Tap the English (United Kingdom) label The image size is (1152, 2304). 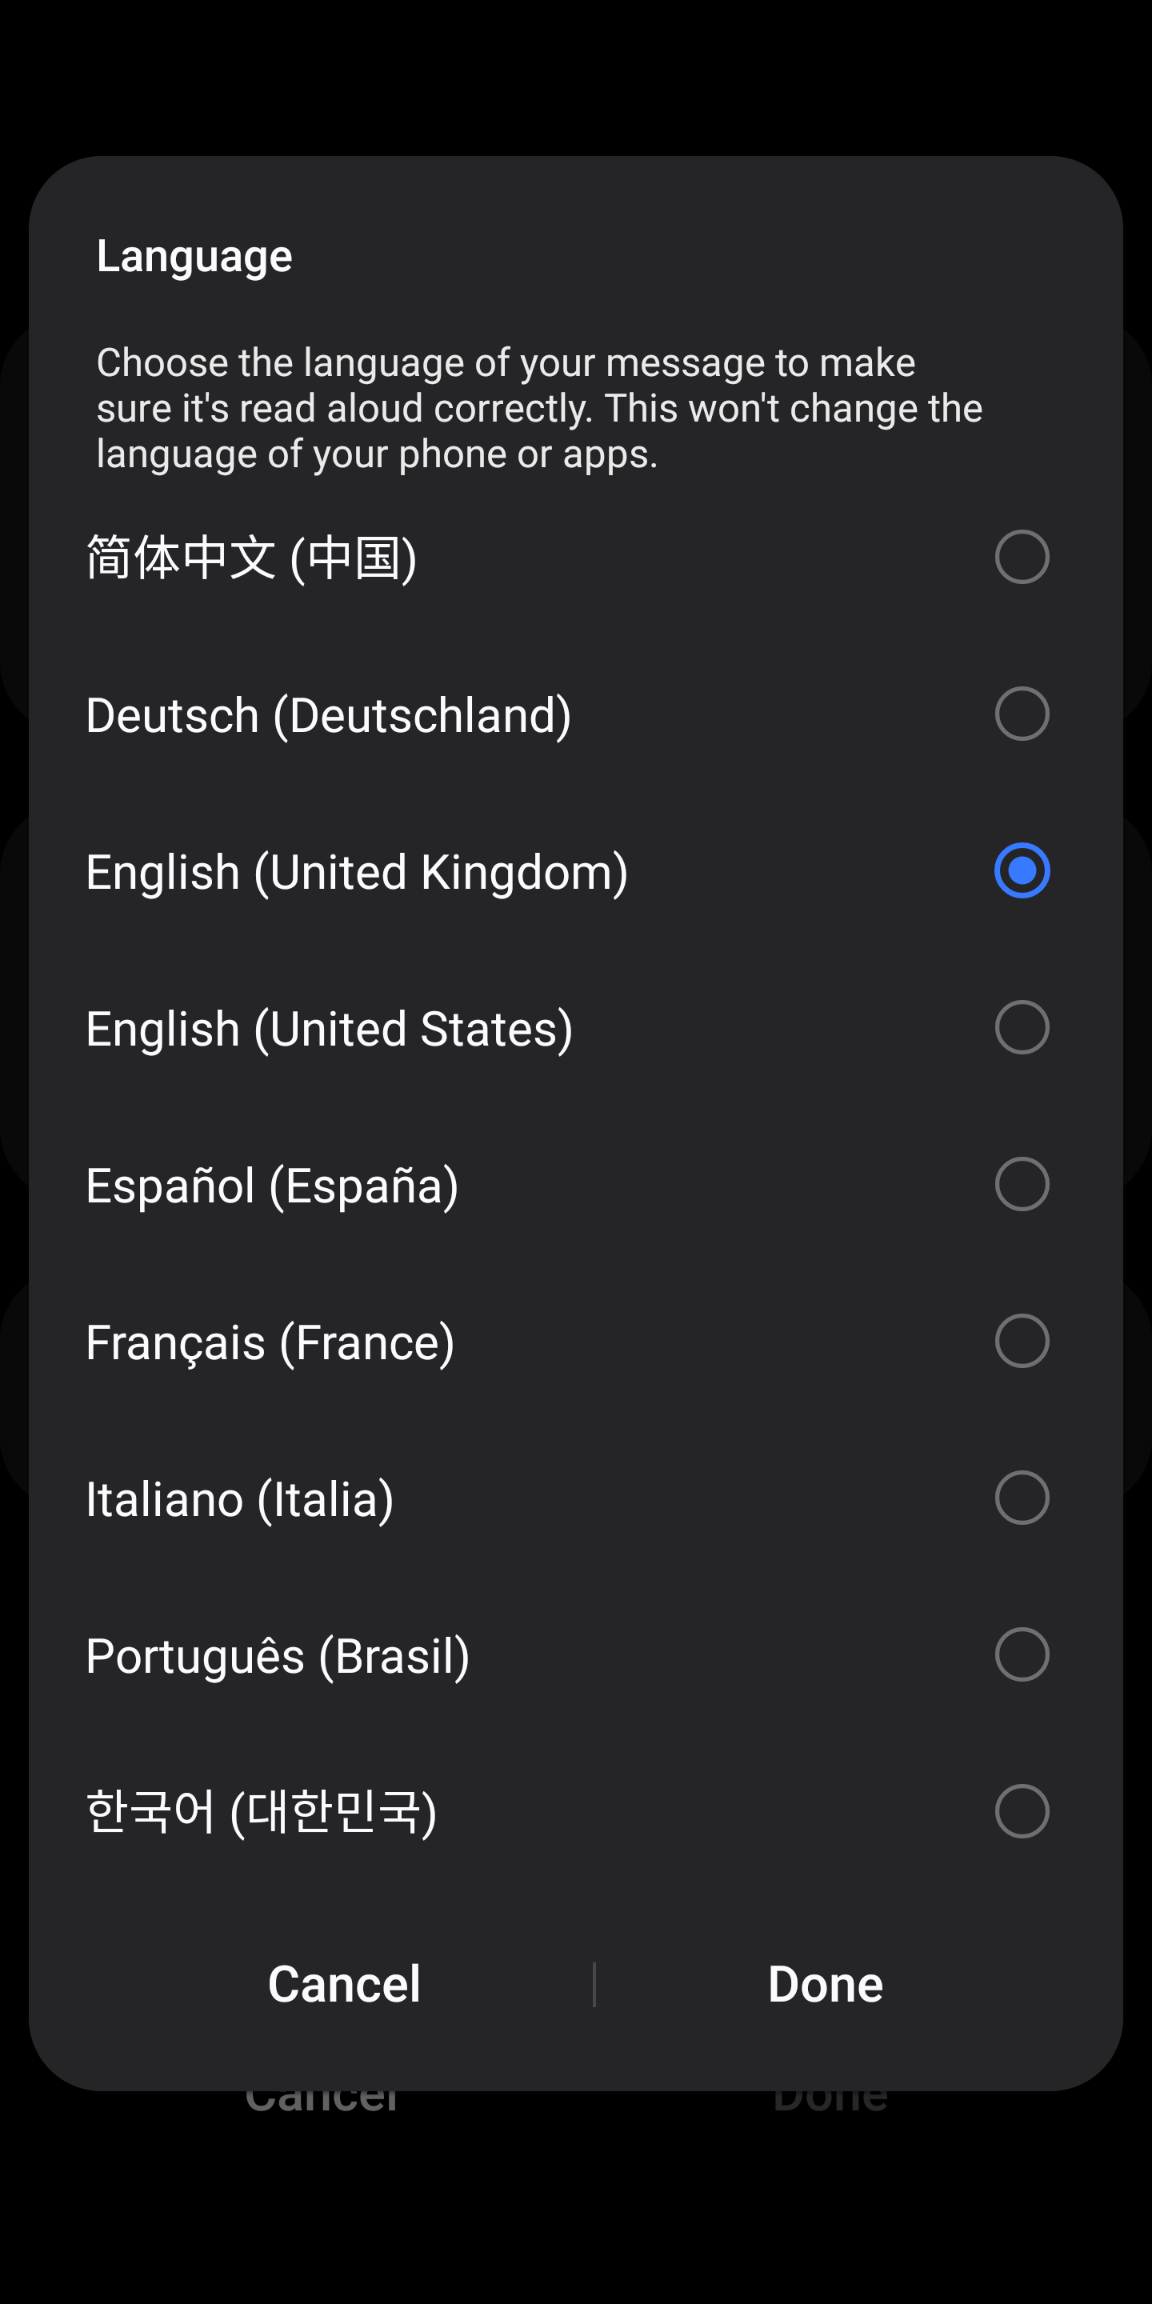(x=357, y=873)
